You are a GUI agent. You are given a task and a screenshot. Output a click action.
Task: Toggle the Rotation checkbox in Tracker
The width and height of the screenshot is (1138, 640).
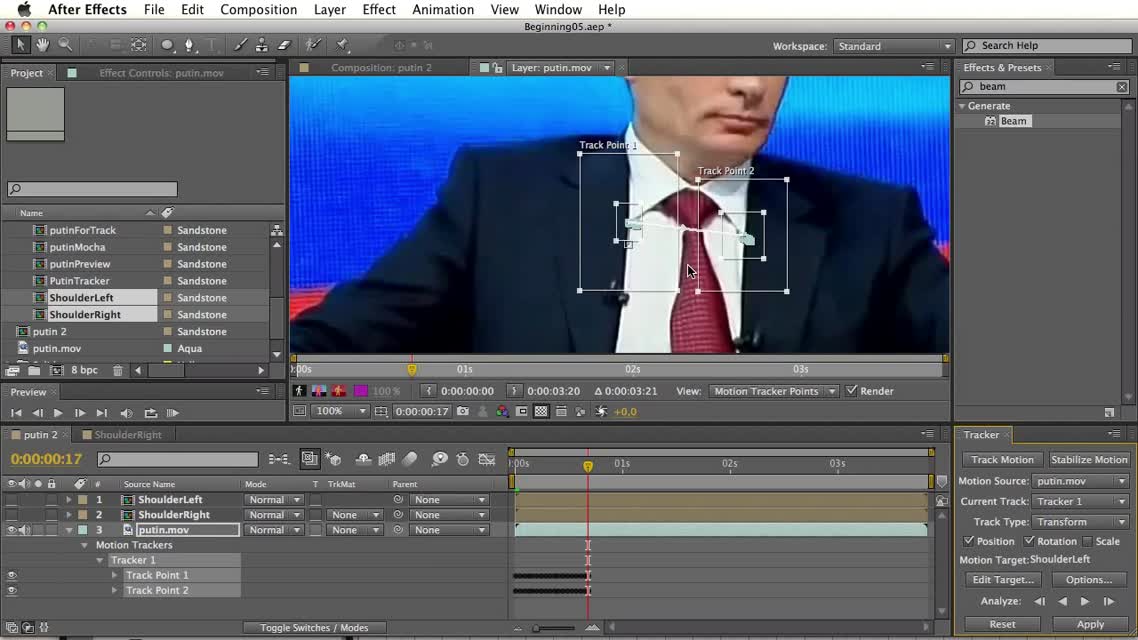1028,541
